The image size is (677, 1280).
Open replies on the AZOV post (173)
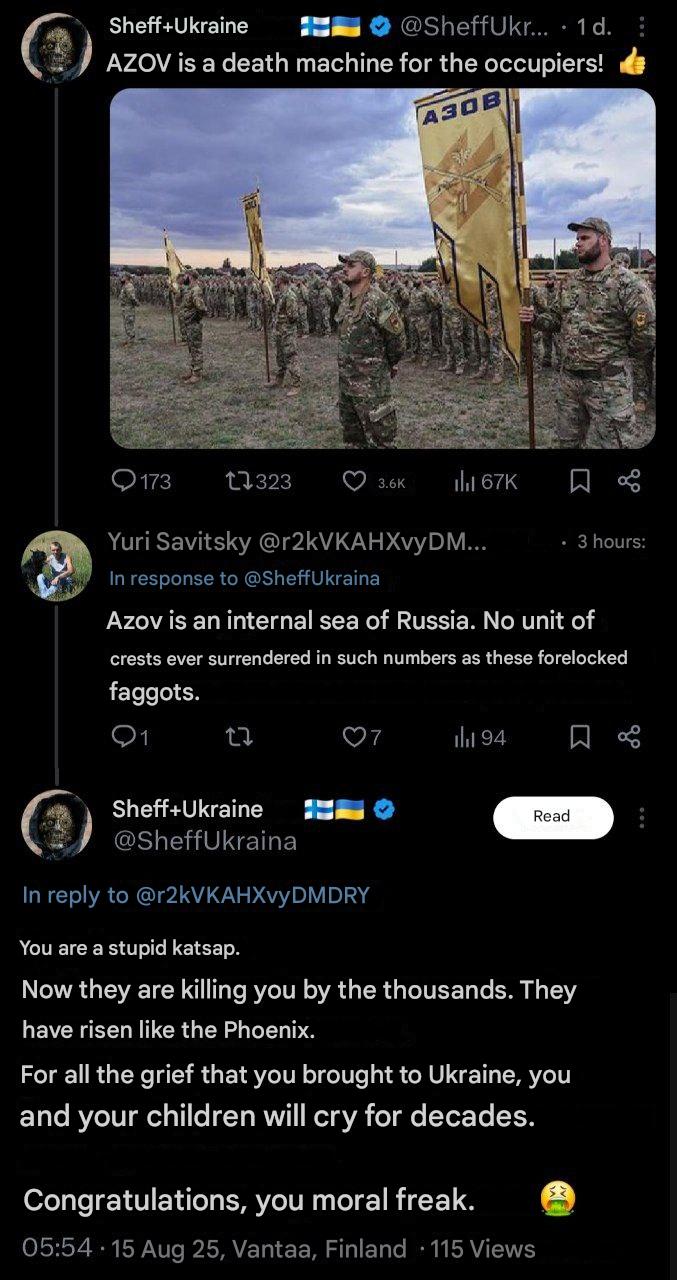(x=140, y=482)
